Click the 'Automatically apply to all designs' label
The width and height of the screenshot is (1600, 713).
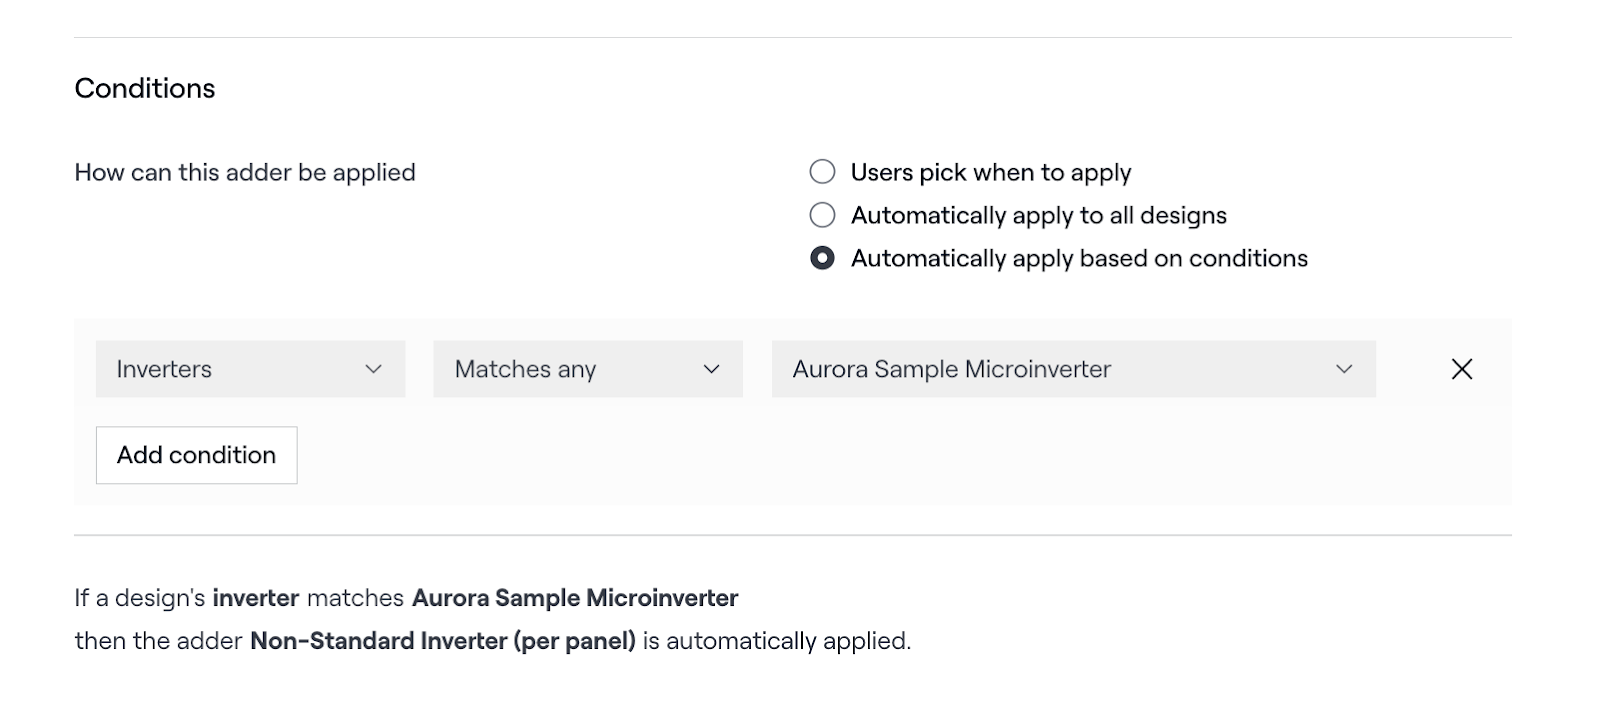(x=1038, y=215)
